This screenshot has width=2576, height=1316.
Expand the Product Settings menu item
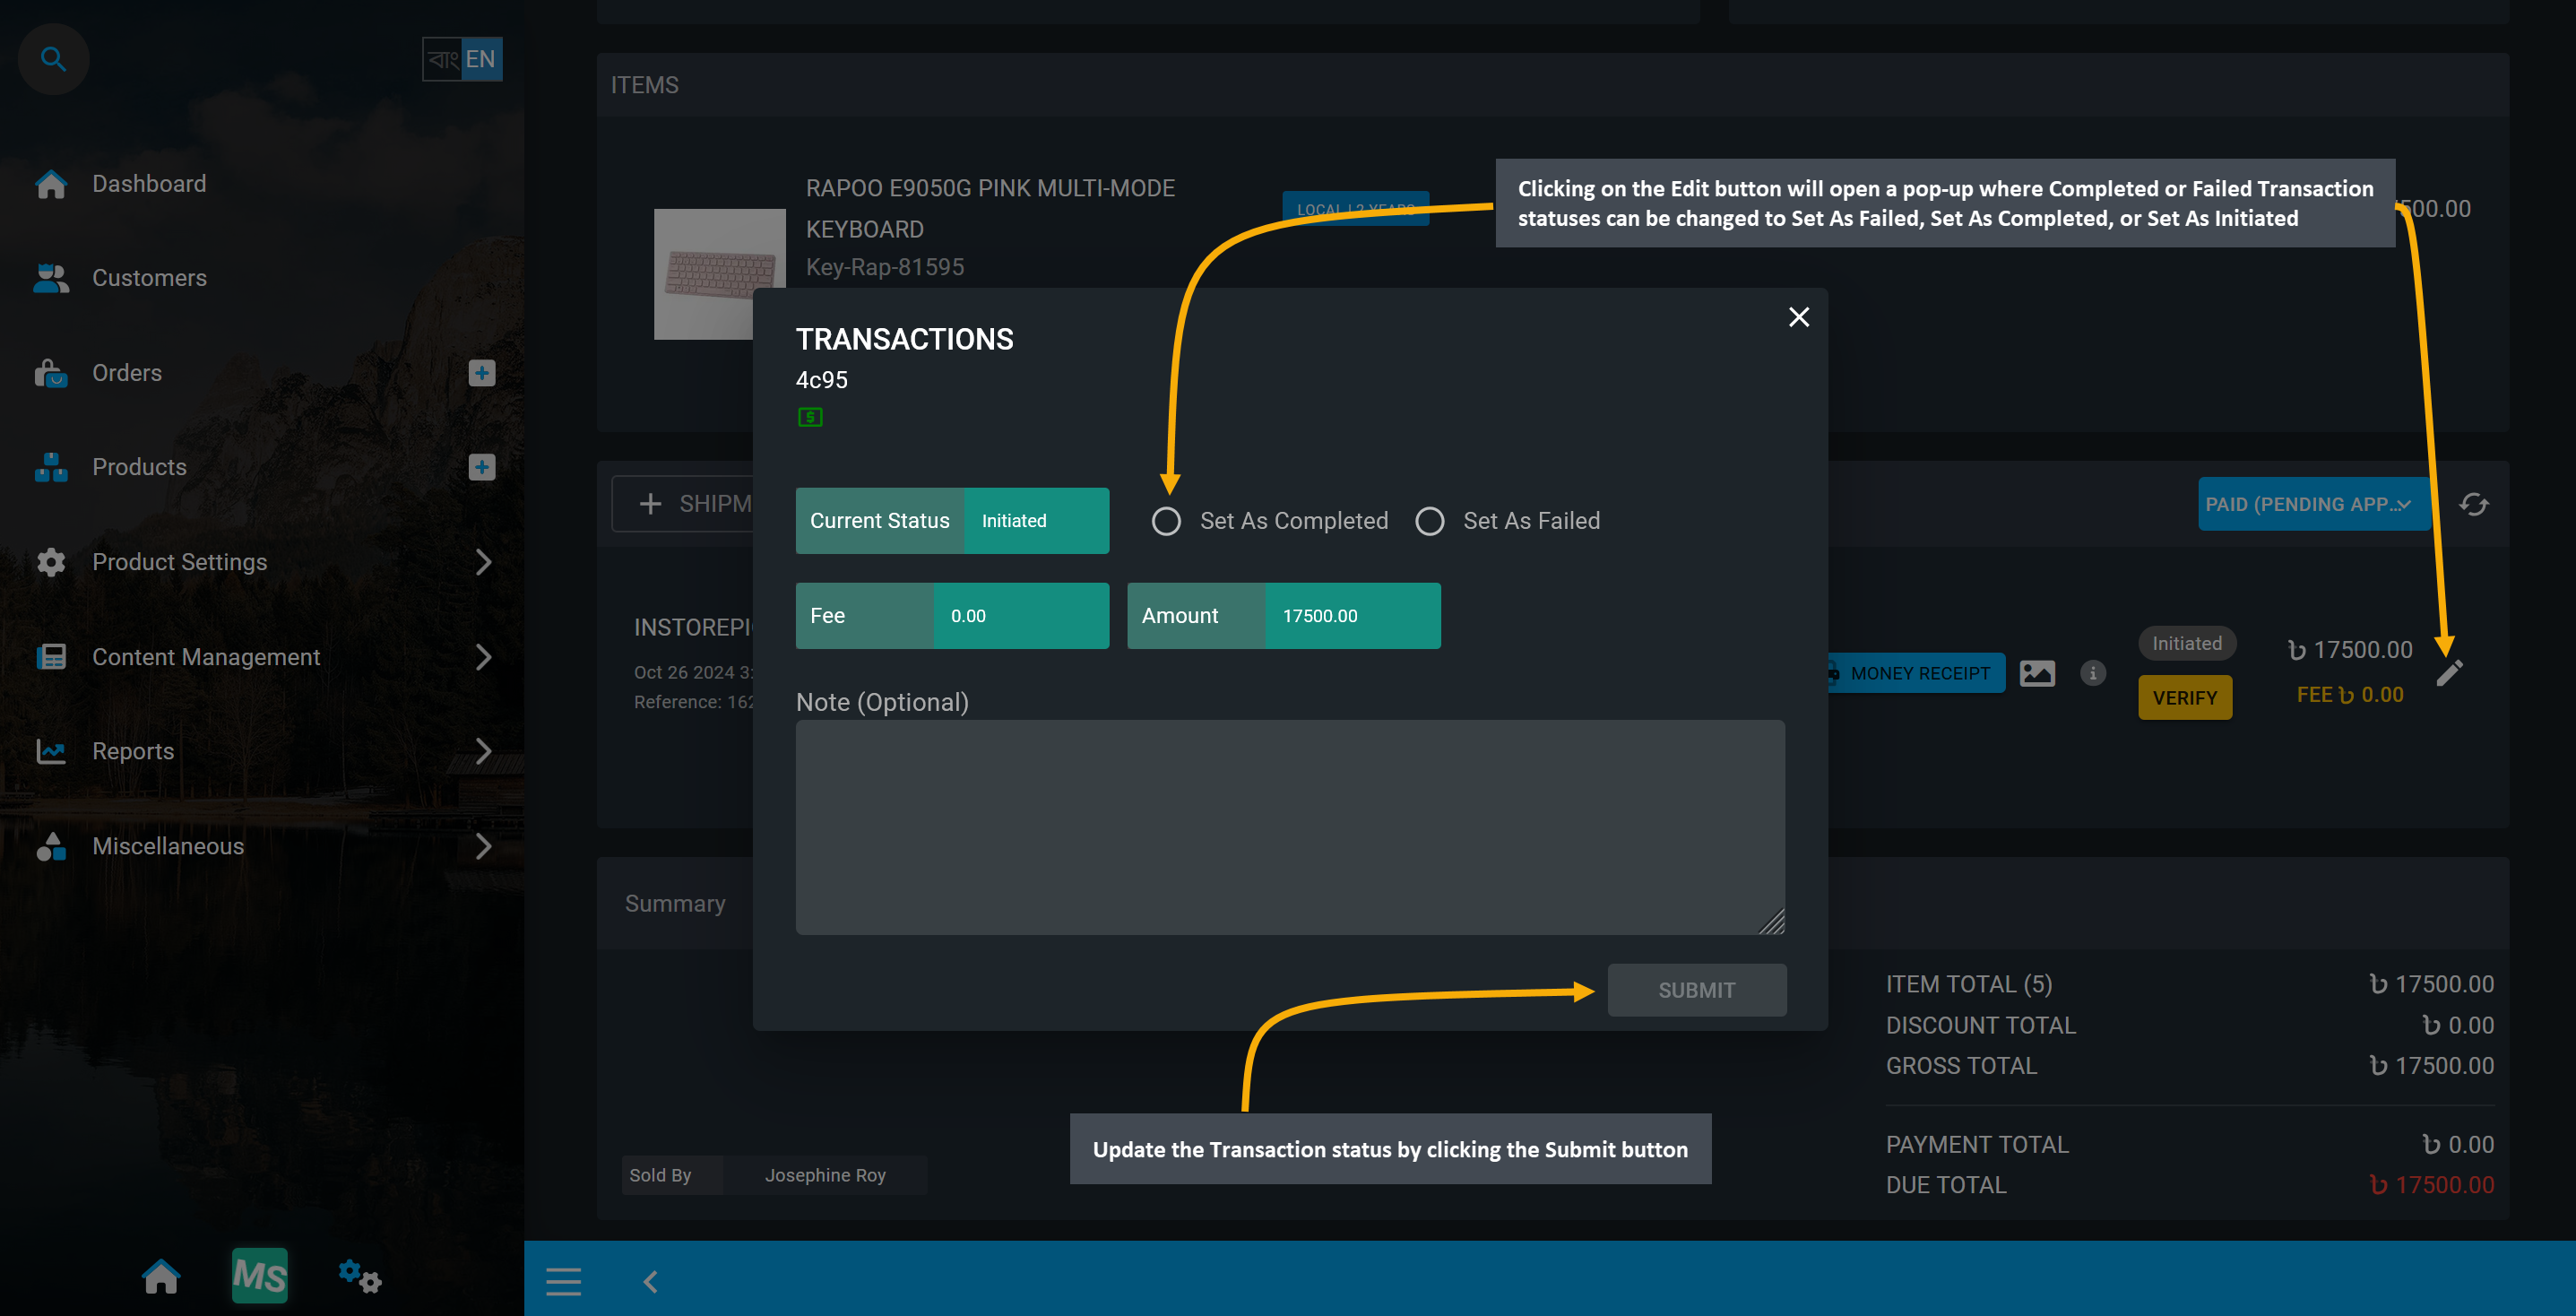click(485, 560)
